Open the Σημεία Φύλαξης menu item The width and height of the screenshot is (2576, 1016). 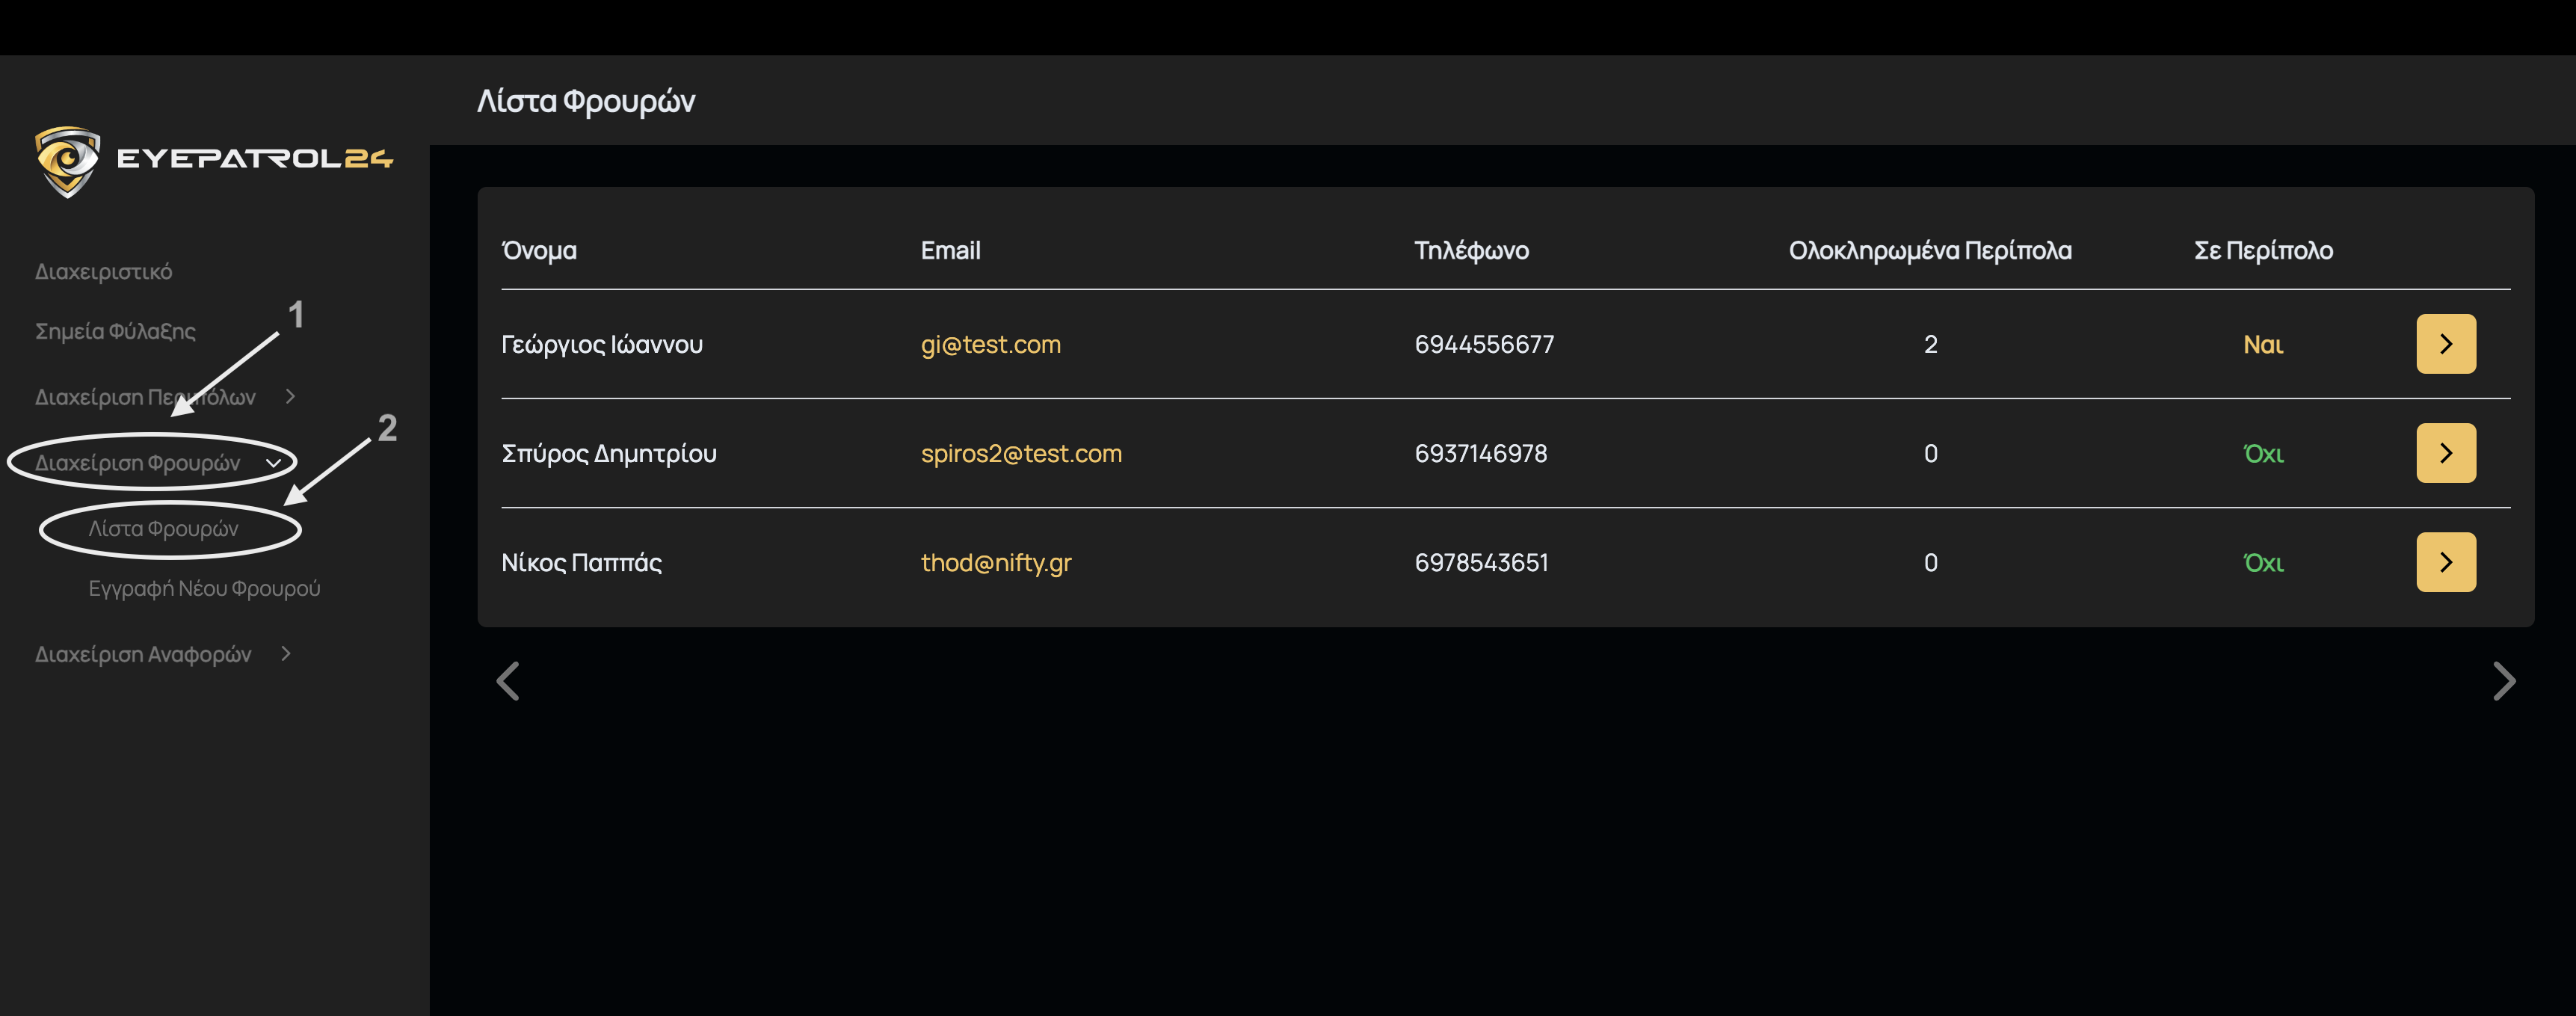point(115,331)
